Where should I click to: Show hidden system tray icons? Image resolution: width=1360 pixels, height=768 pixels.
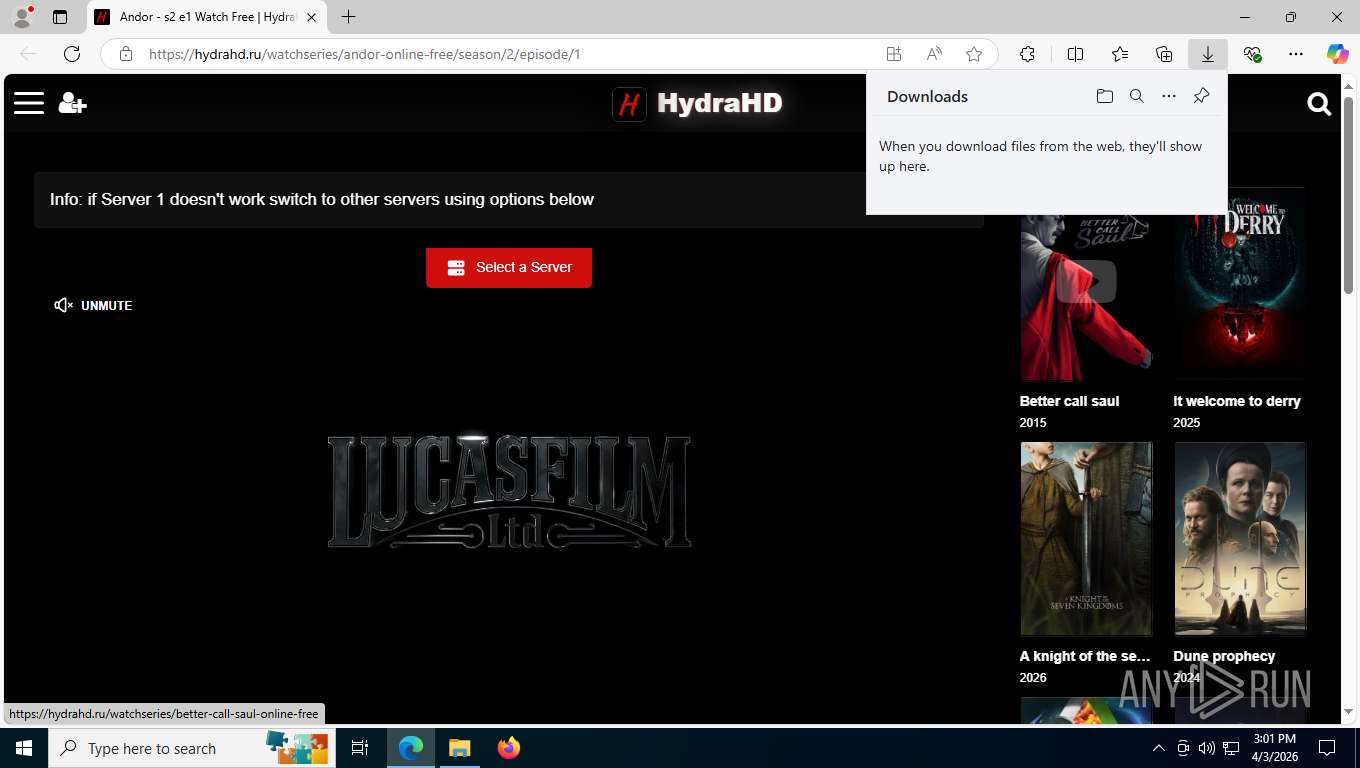click(1158, 748)
